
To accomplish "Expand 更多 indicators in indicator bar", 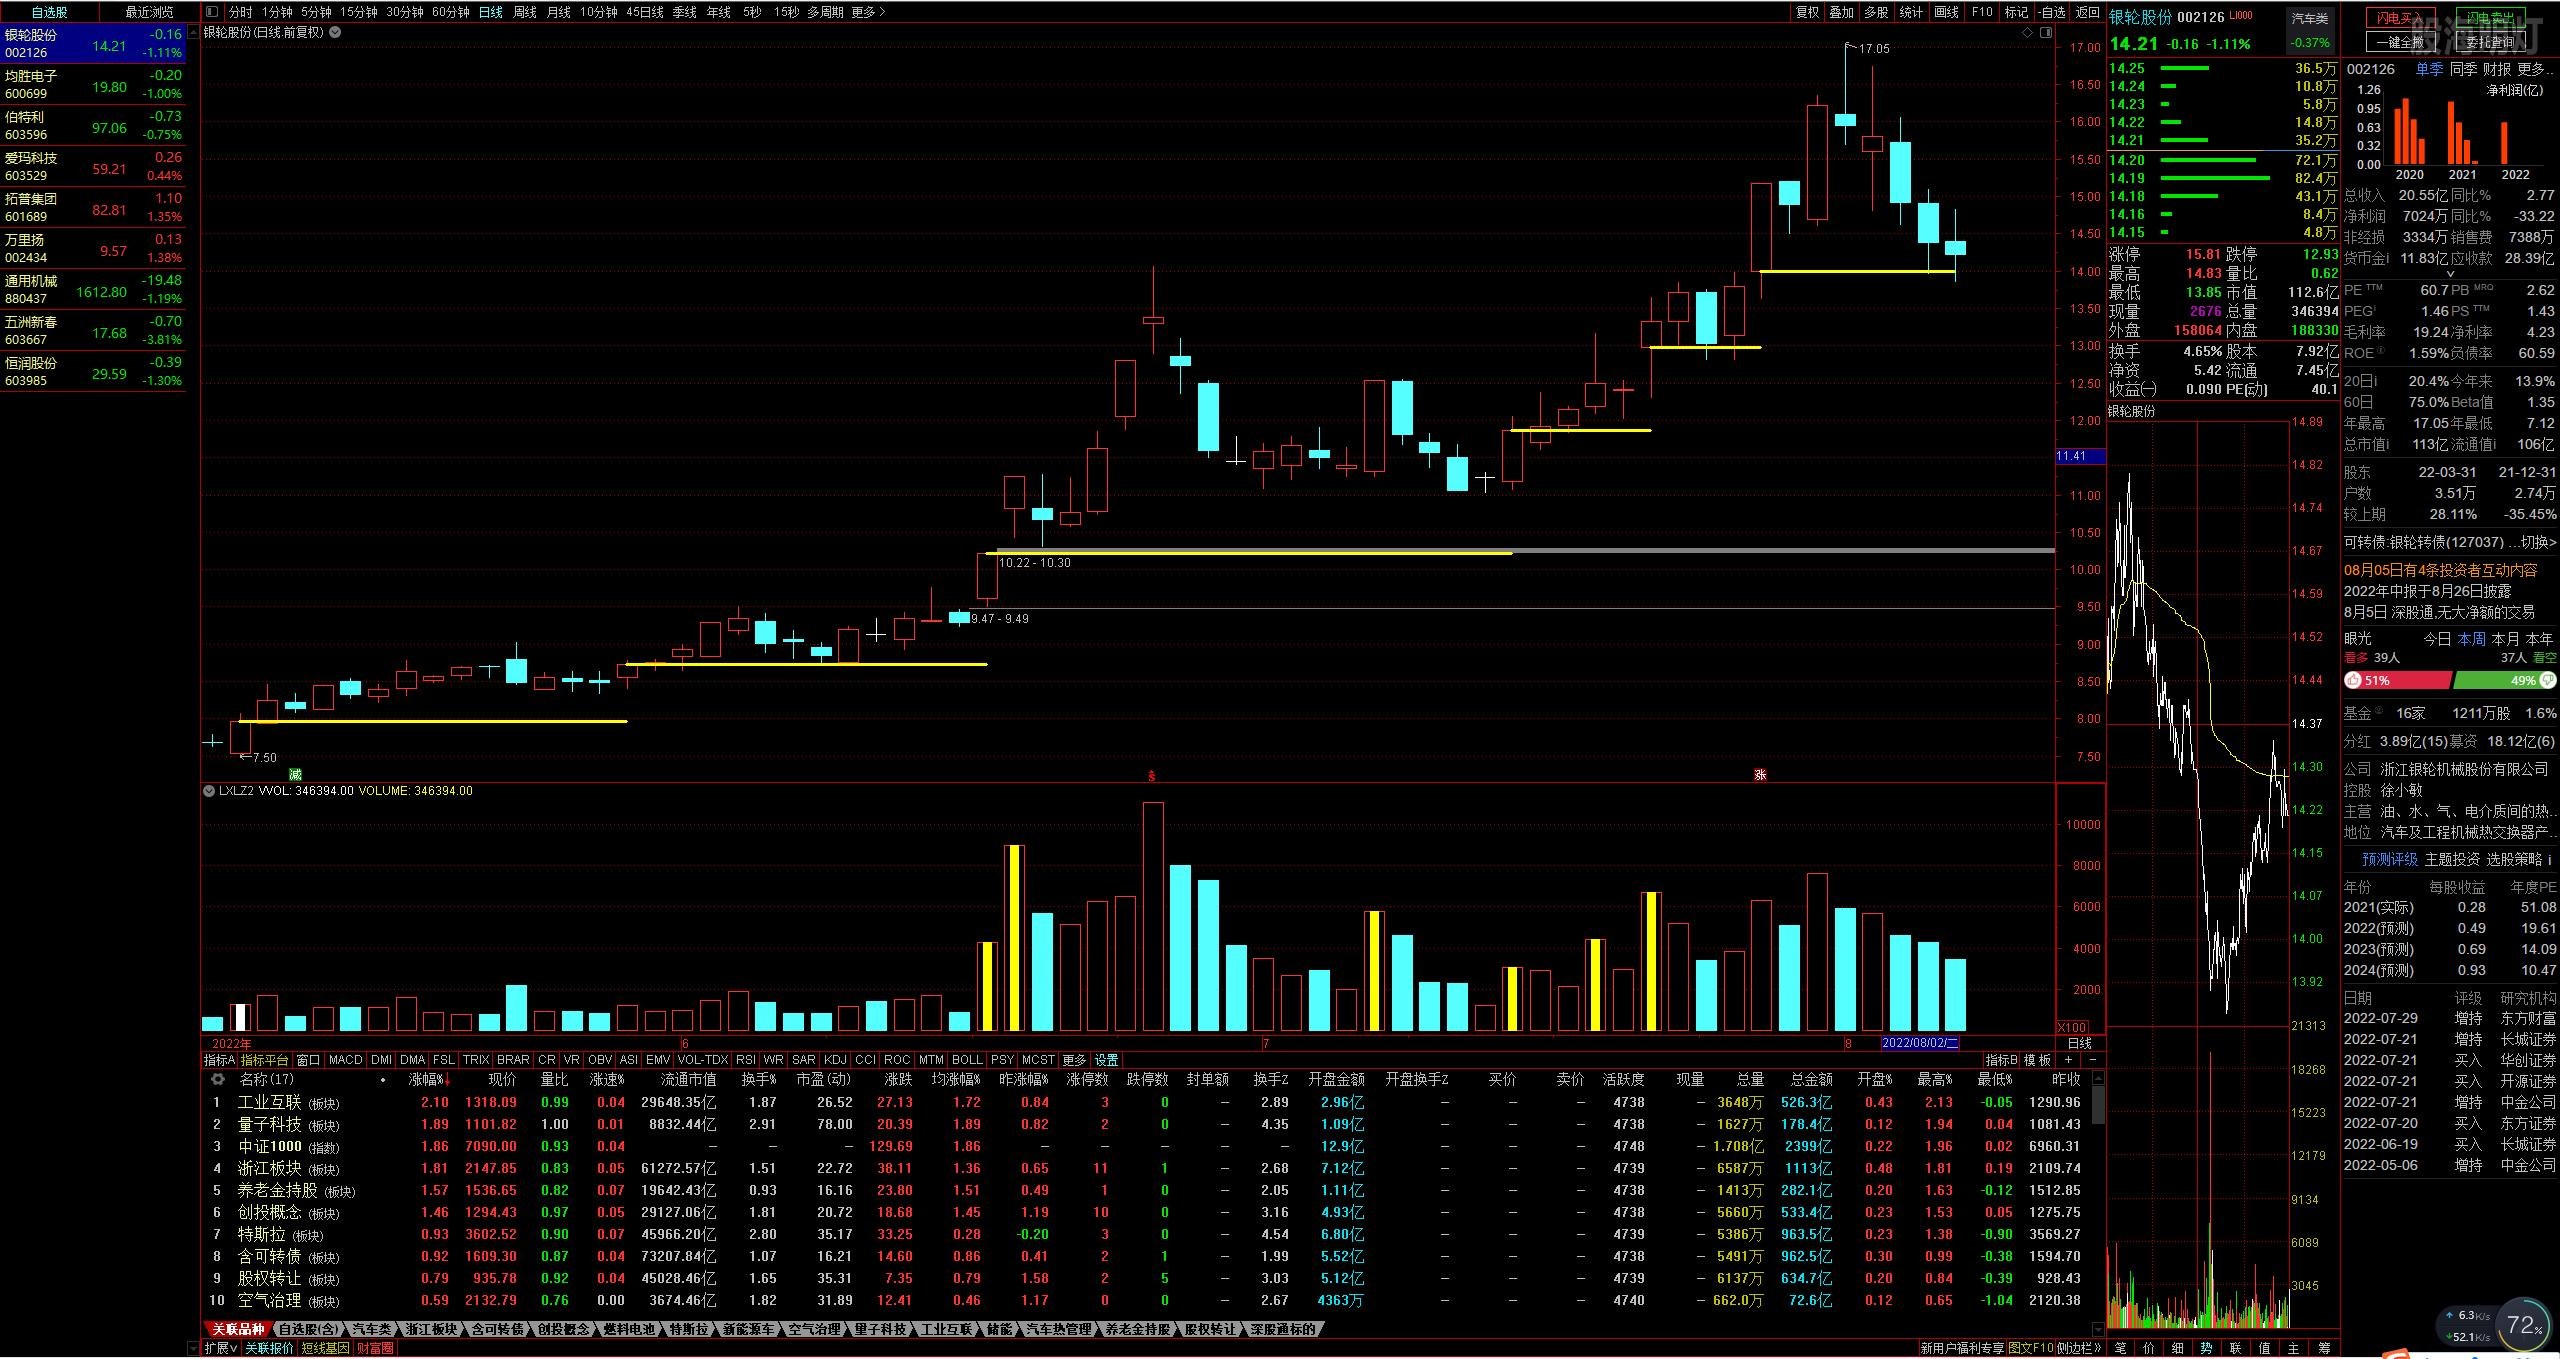I will pos(1073,1060).
